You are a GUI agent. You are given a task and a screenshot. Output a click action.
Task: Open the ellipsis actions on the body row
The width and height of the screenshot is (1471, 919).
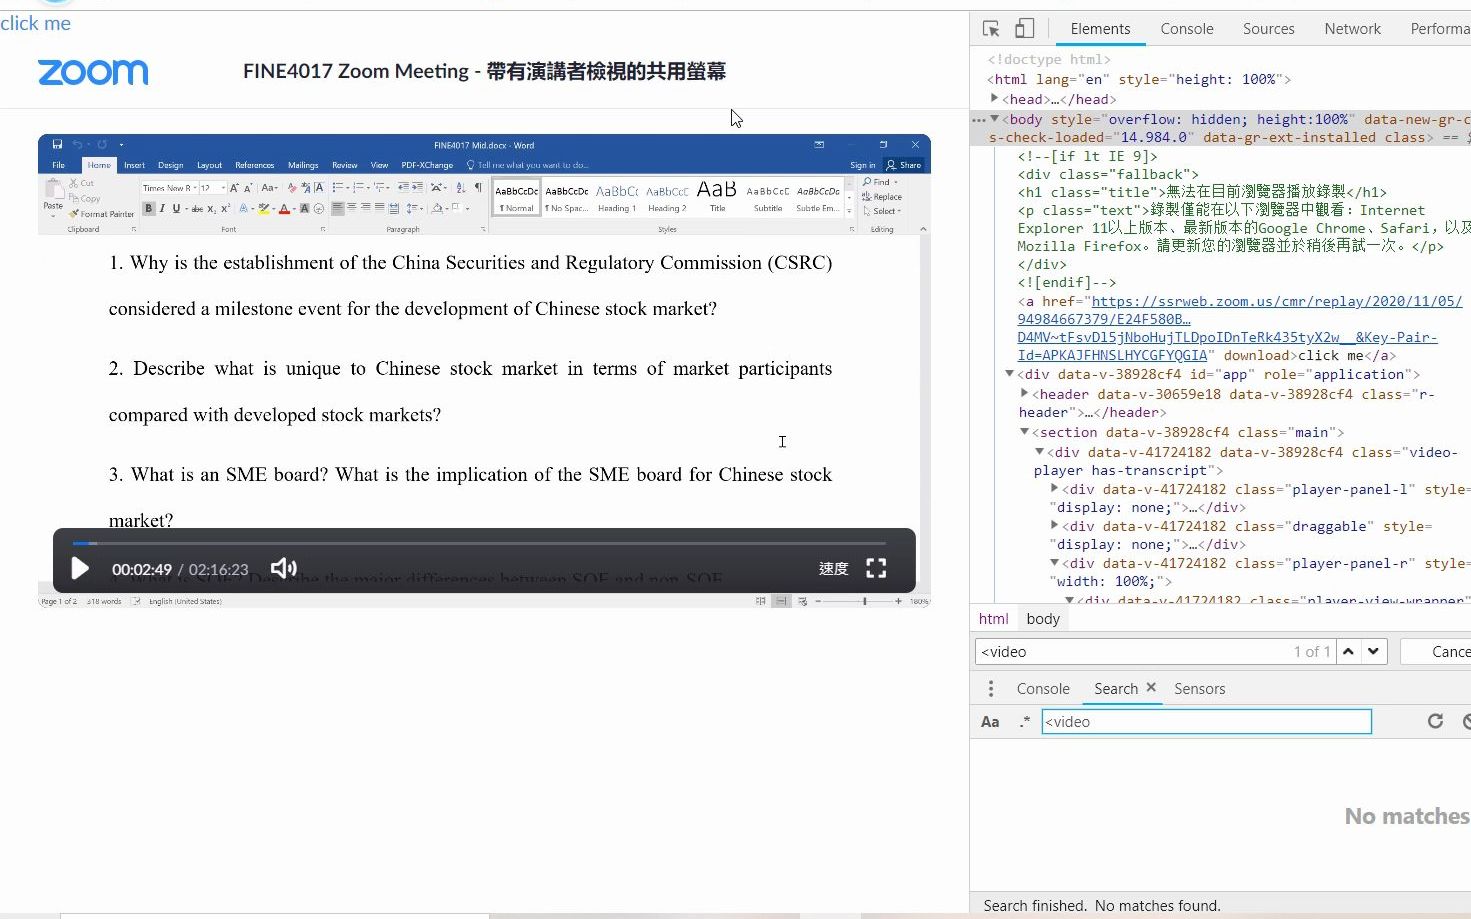click(x=979, y=119)
